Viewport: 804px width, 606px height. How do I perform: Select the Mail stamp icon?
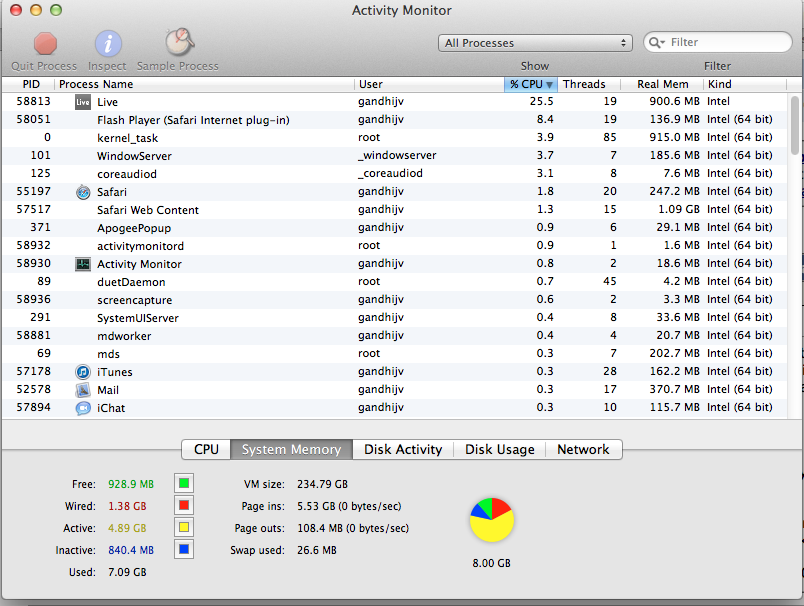point(83,390)
